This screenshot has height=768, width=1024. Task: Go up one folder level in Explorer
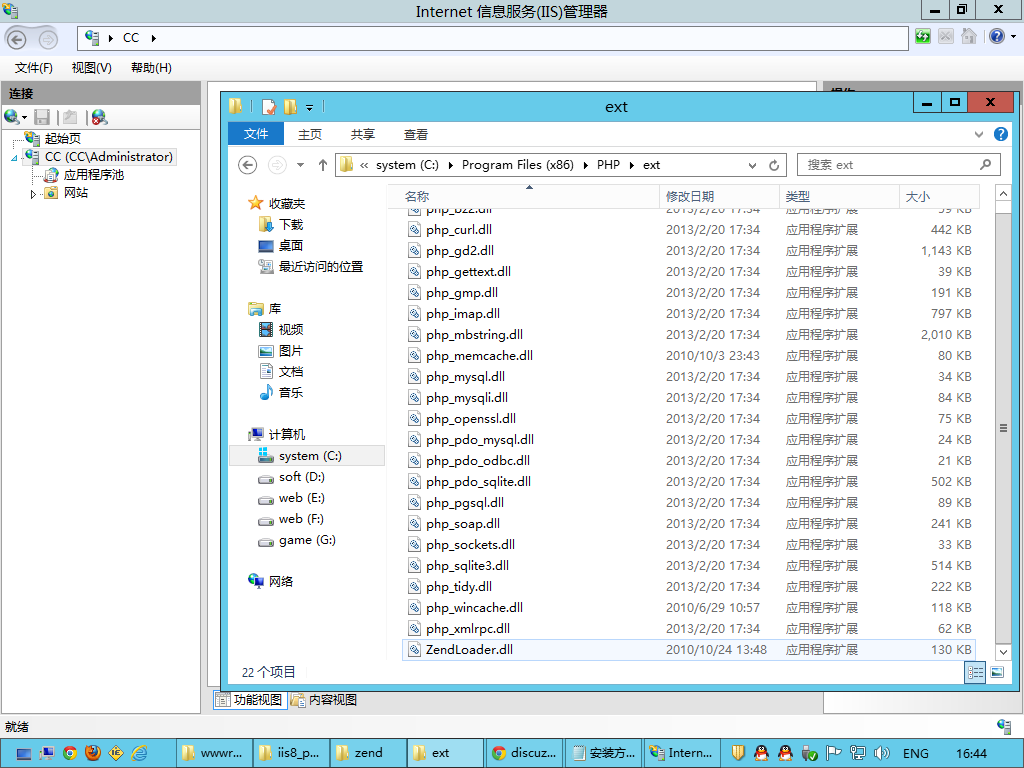click(323, 165)
